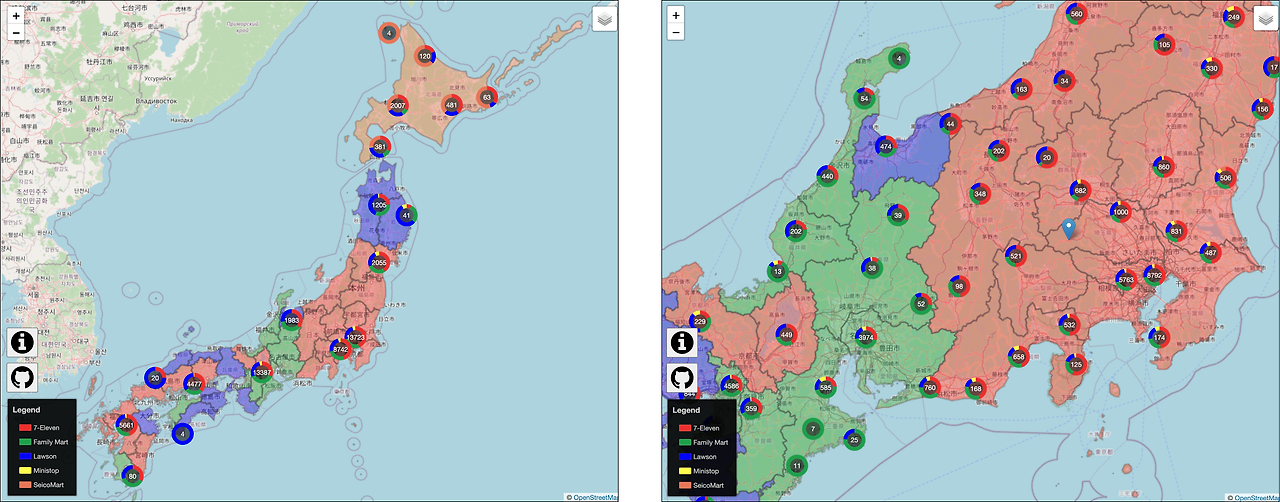The width and height of the screenshot is (1280, 502).
Task: Select the 760 cluster marker
Action: 930,388
